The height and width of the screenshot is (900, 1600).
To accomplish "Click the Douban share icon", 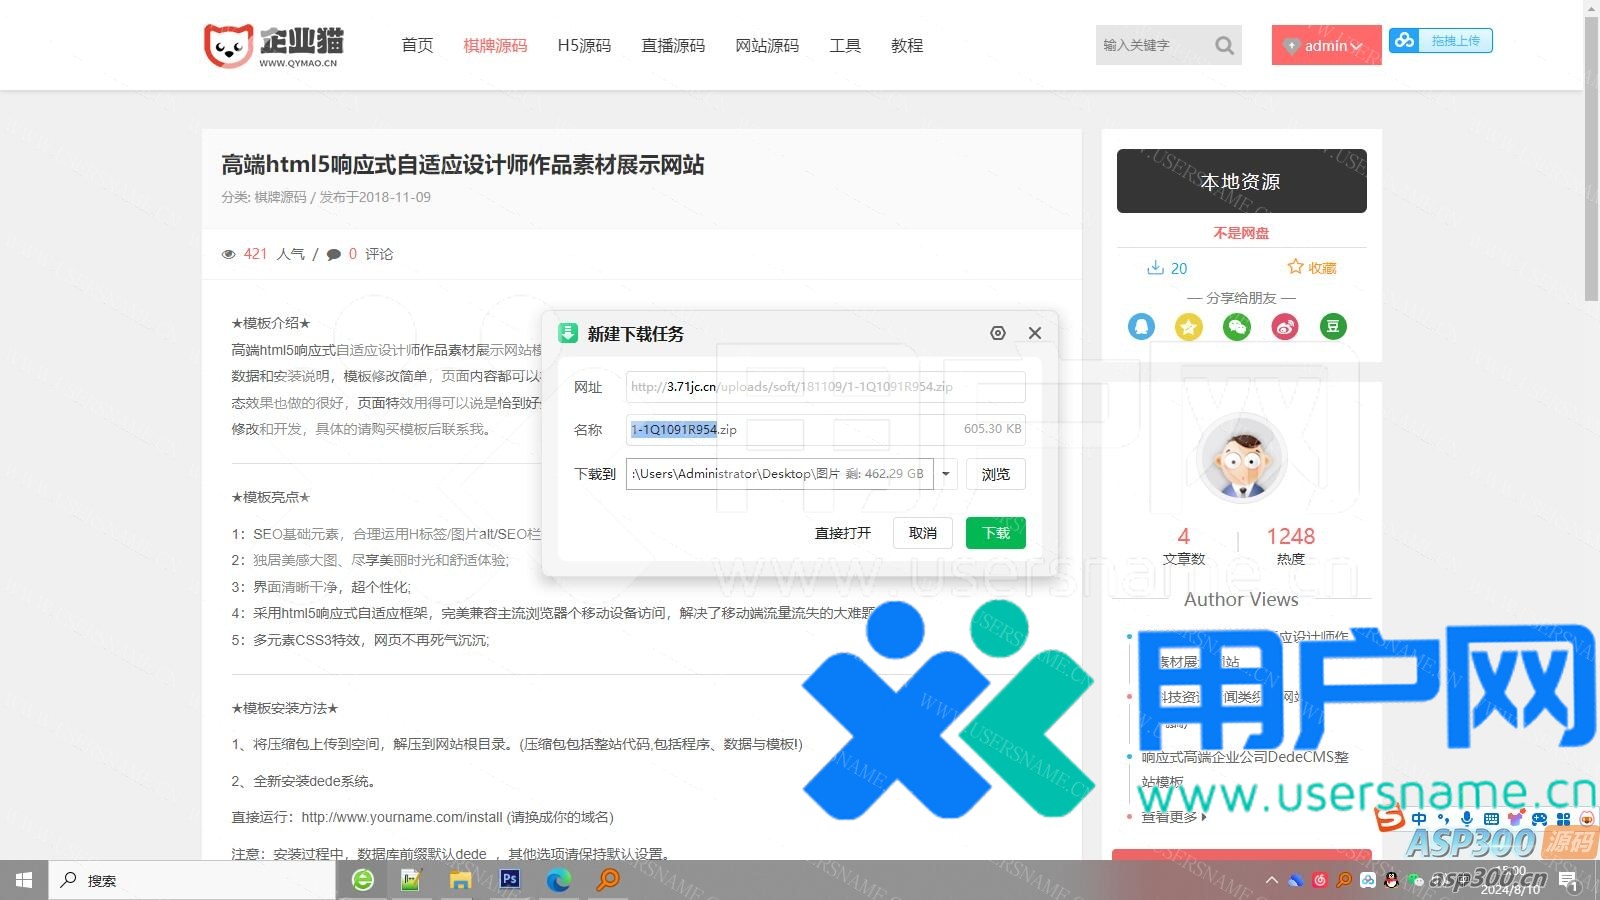I will (1333, 327).
